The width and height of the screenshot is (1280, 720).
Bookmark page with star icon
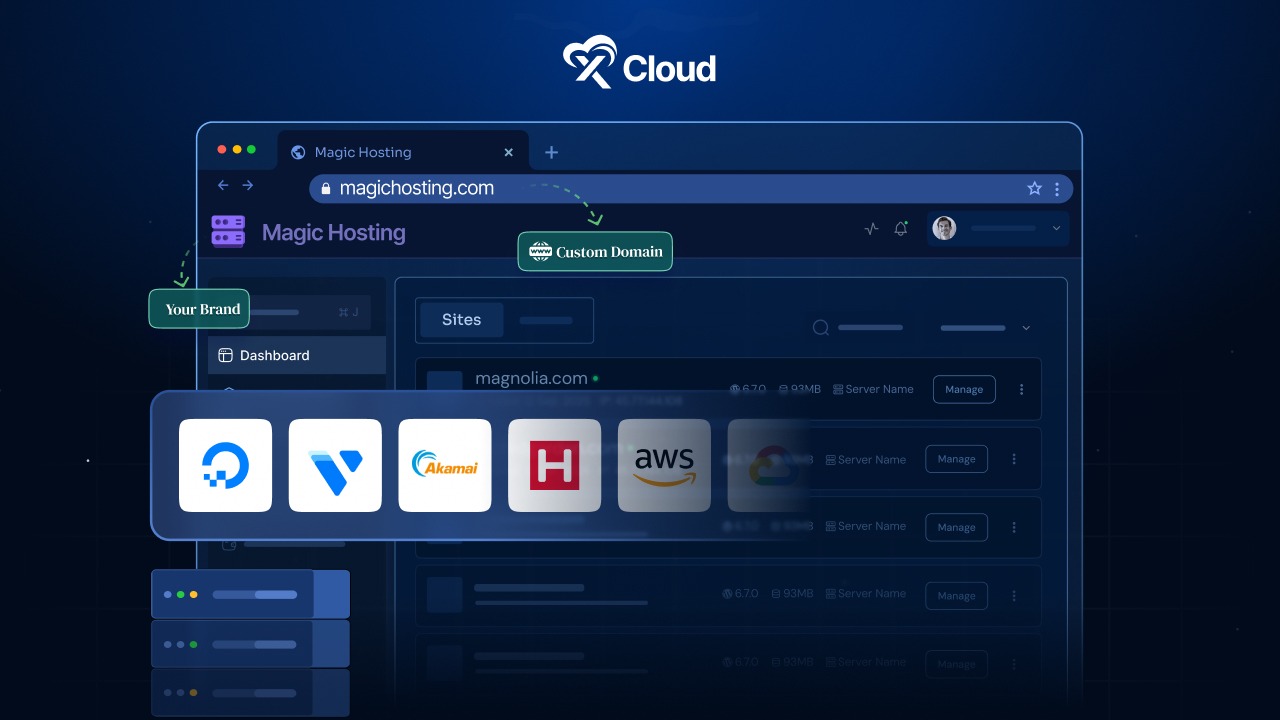pos(1034,188)
